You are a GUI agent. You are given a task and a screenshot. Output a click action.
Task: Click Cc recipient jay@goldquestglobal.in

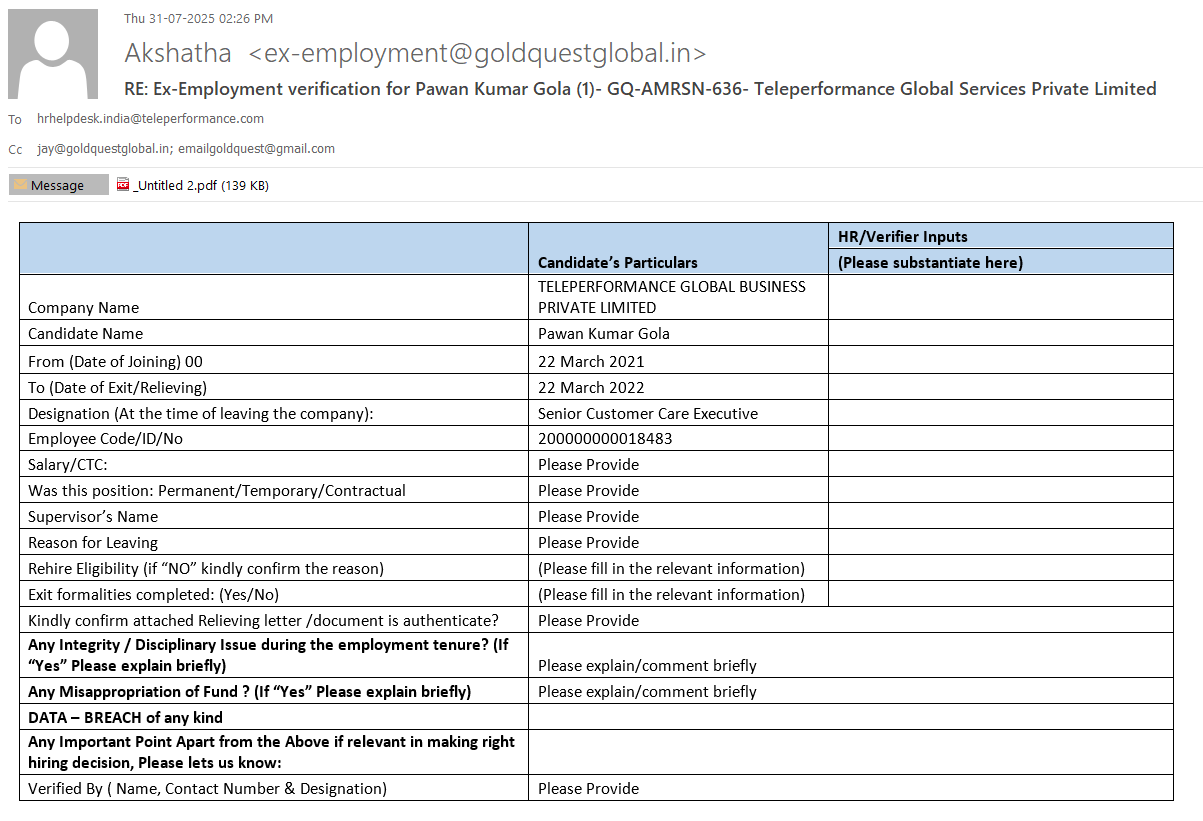(x=103, y=148)
